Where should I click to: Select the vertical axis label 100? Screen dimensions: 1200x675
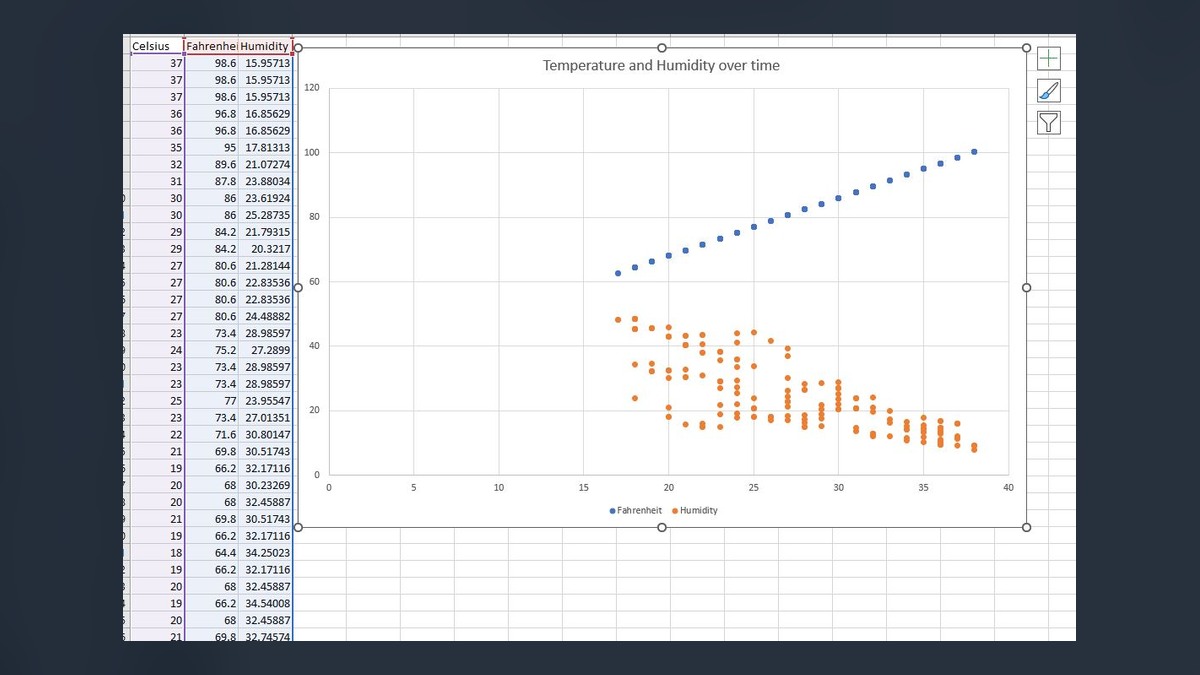click(311, 153)
